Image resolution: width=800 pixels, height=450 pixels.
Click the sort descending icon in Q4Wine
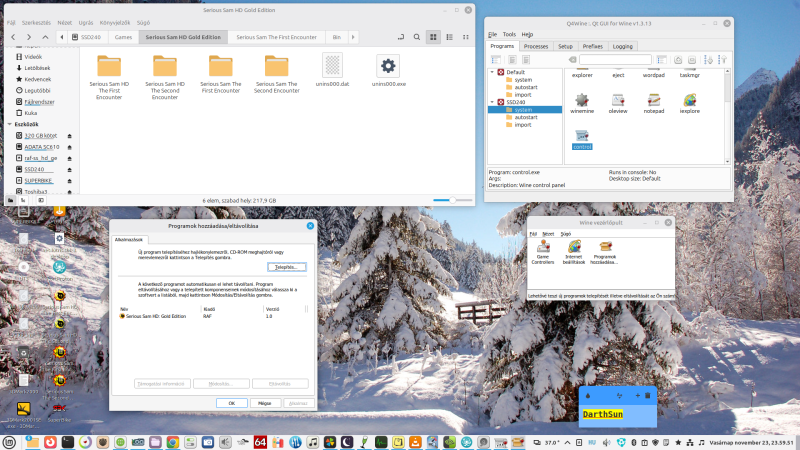pyautogui.click(x=722, y=60)
